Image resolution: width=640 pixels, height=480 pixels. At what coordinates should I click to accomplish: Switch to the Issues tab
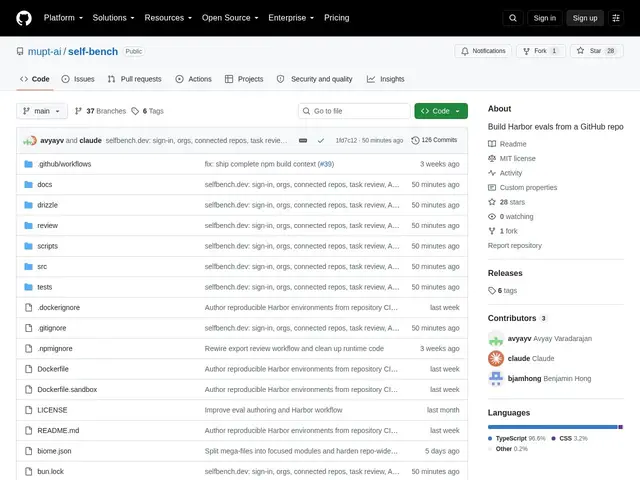coord(78,79)
